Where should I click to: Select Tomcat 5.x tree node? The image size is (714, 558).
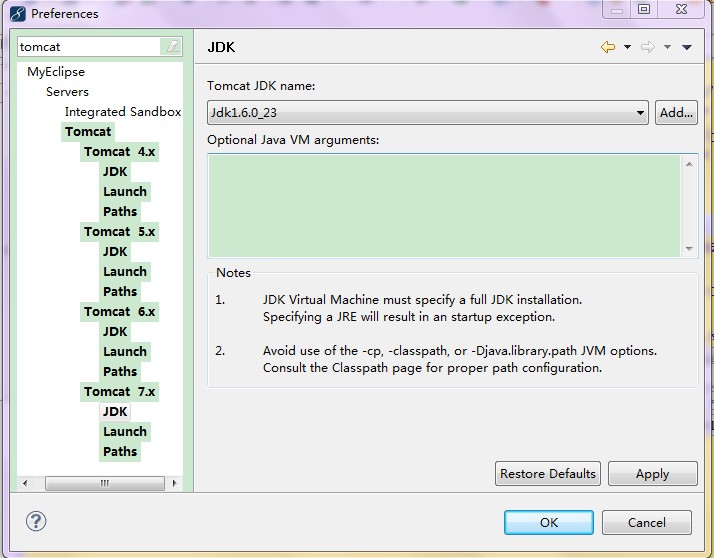click(119, 232)
